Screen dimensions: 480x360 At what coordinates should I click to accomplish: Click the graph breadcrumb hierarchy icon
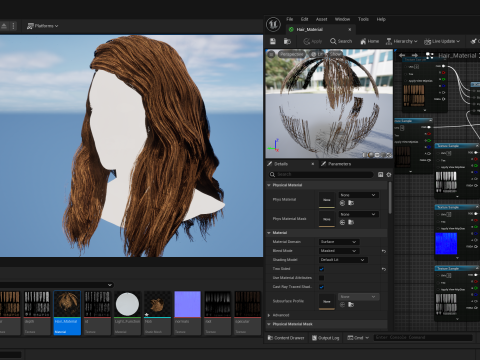pyautogui.click(x=430, y=56)
